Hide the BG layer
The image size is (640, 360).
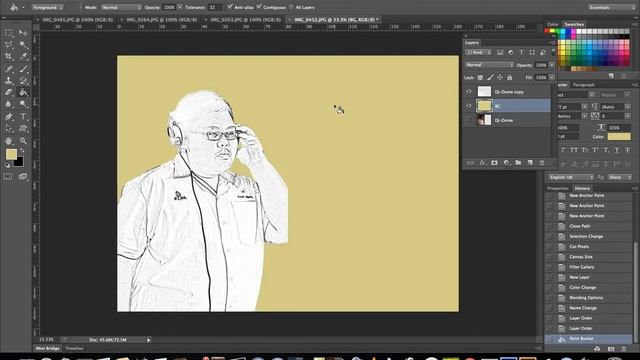click(x=469, y=106)
